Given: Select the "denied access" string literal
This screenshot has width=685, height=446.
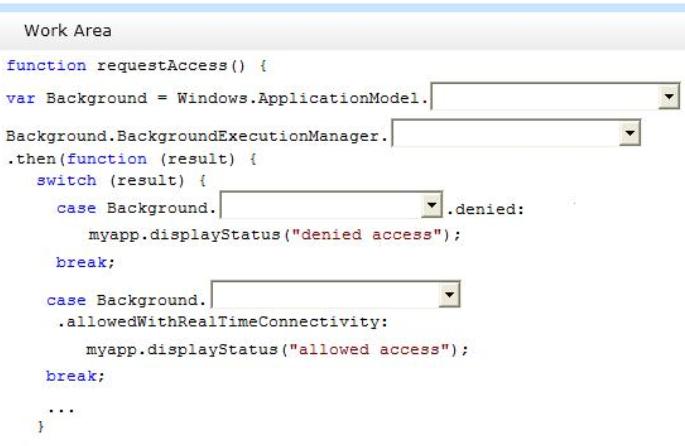Looking at the screenshot, I should tap(367, 235).
